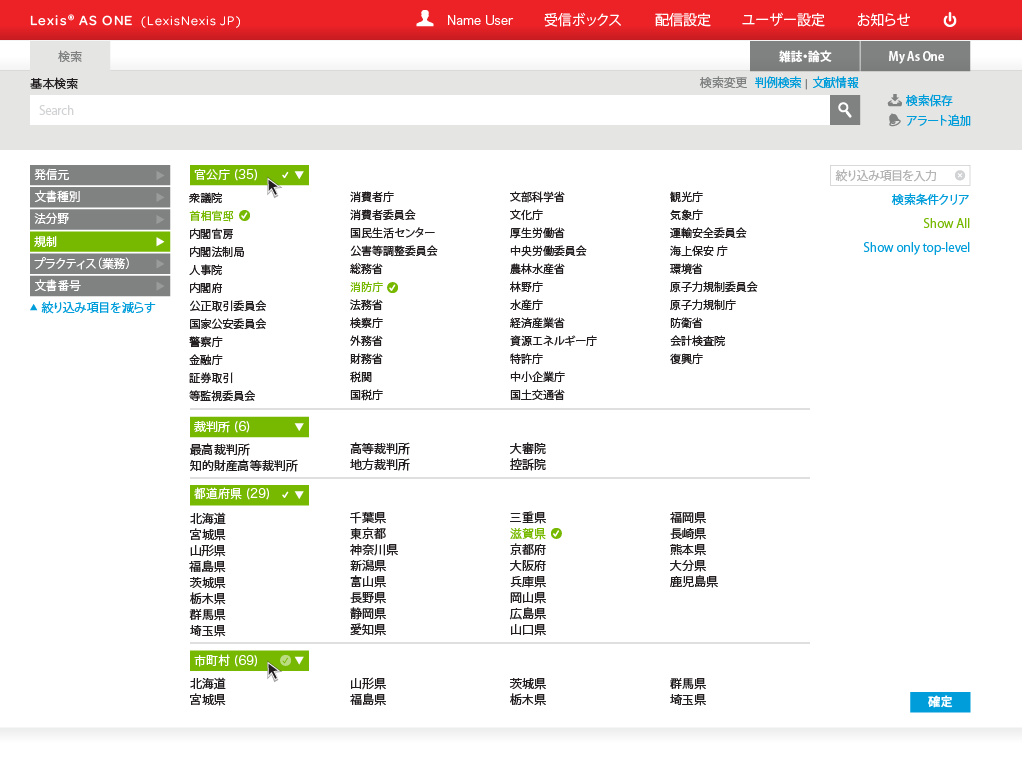The width and height of the screenshot is (1022, 765).
Task: Select the 規制 filter category
Action: 100,242
